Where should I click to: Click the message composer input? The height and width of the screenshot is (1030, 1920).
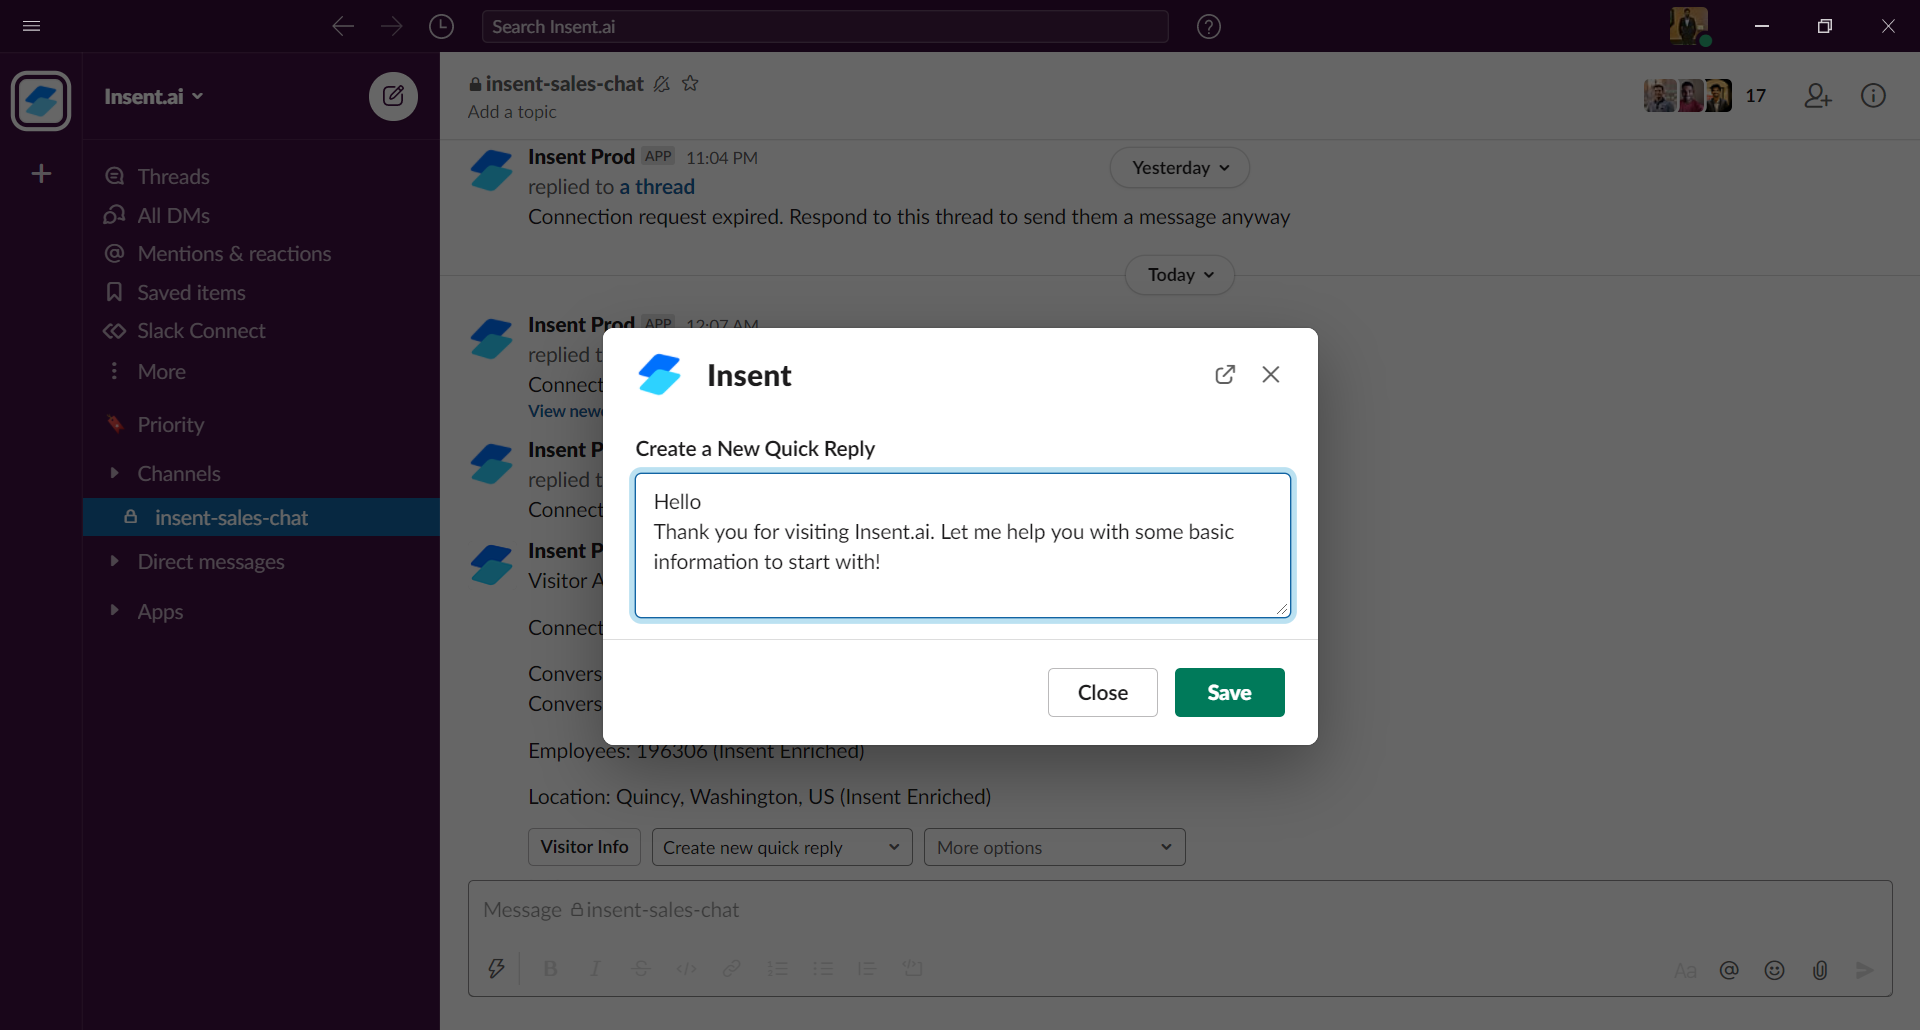click(1180, 910)
